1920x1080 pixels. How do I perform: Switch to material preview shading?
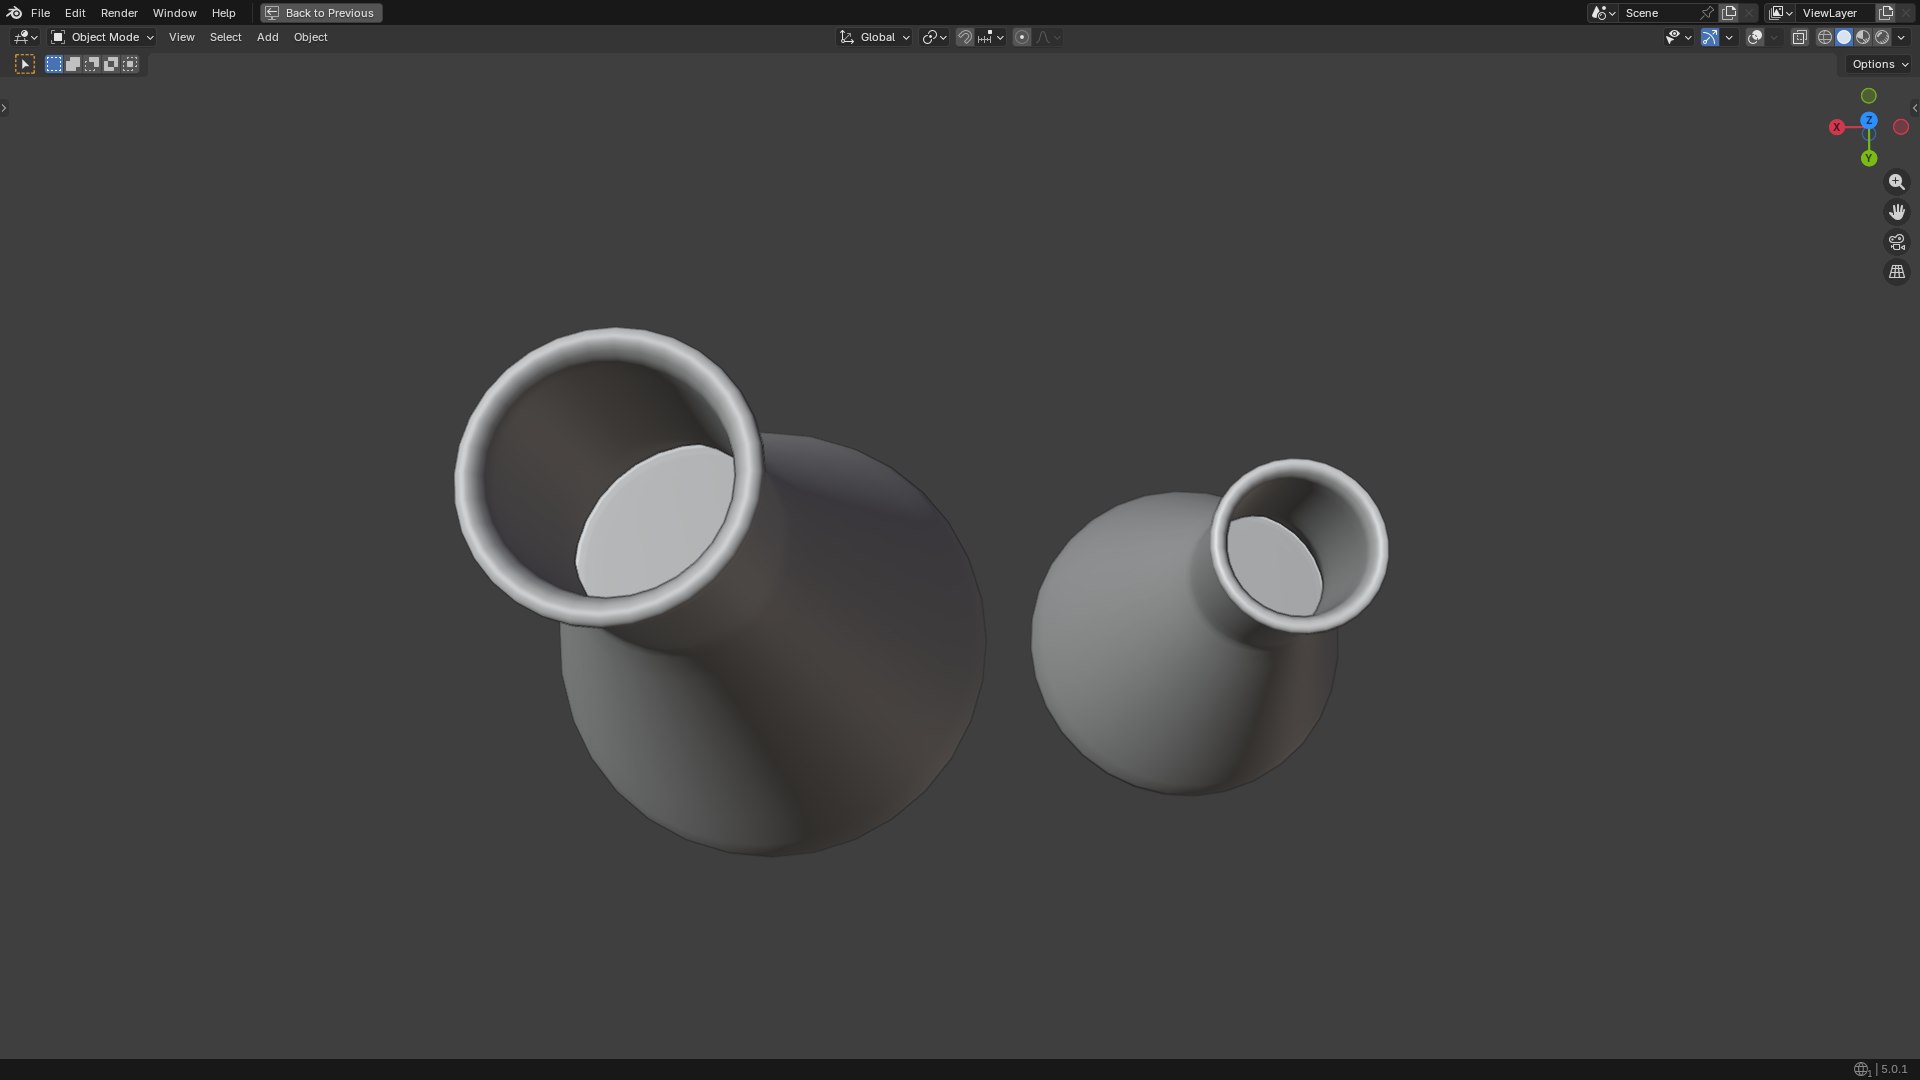pyautogui.click(x=1863, y=37)
